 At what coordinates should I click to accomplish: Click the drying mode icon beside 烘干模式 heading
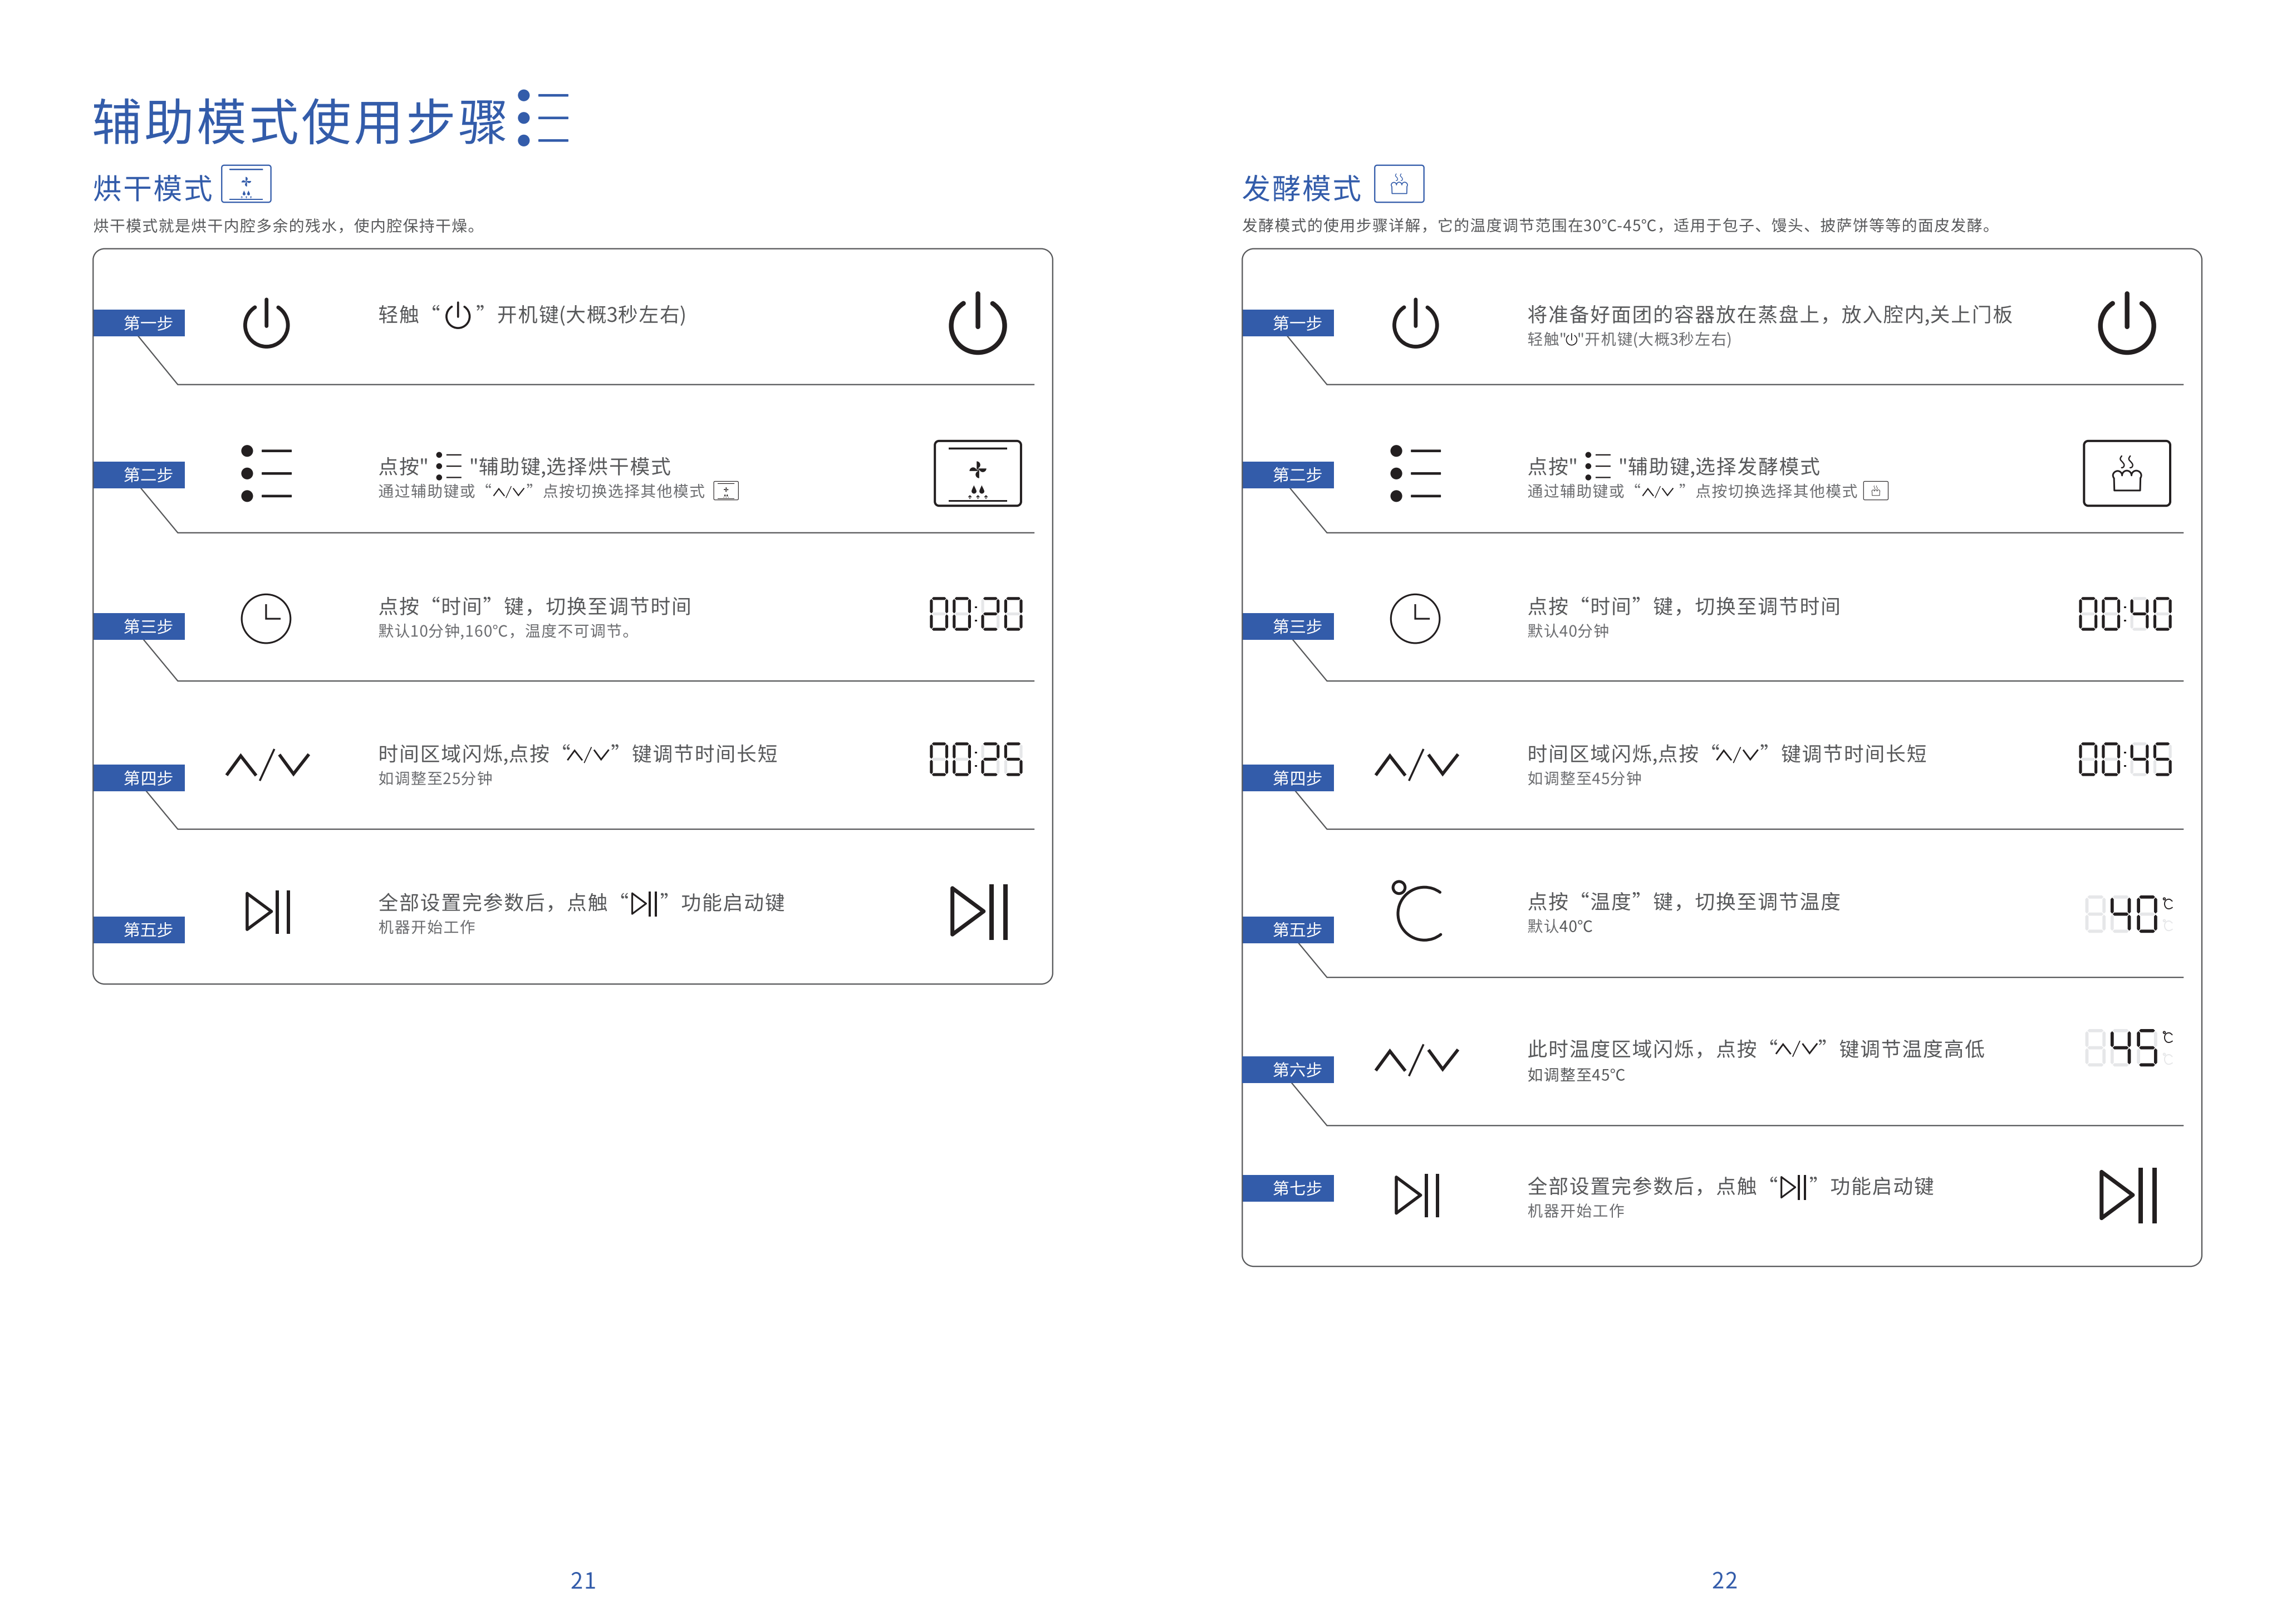[x=246, y=185]
